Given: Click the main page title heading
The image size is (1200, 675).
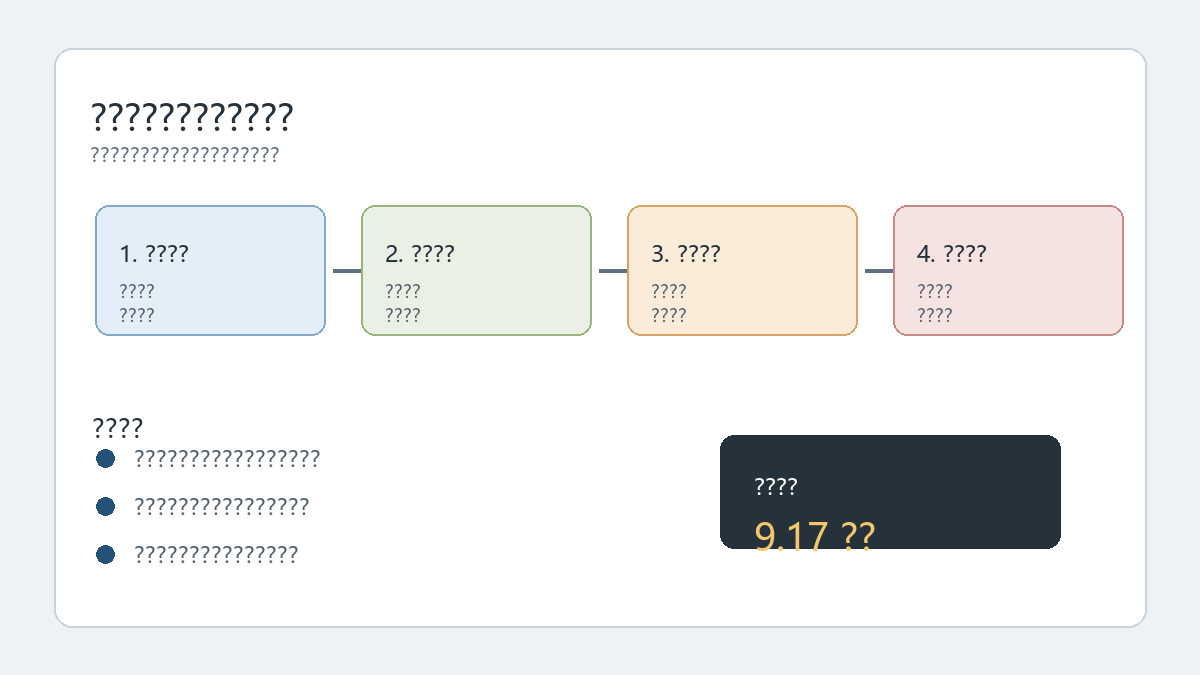Looking at the screenshot, I should (192, 117).
